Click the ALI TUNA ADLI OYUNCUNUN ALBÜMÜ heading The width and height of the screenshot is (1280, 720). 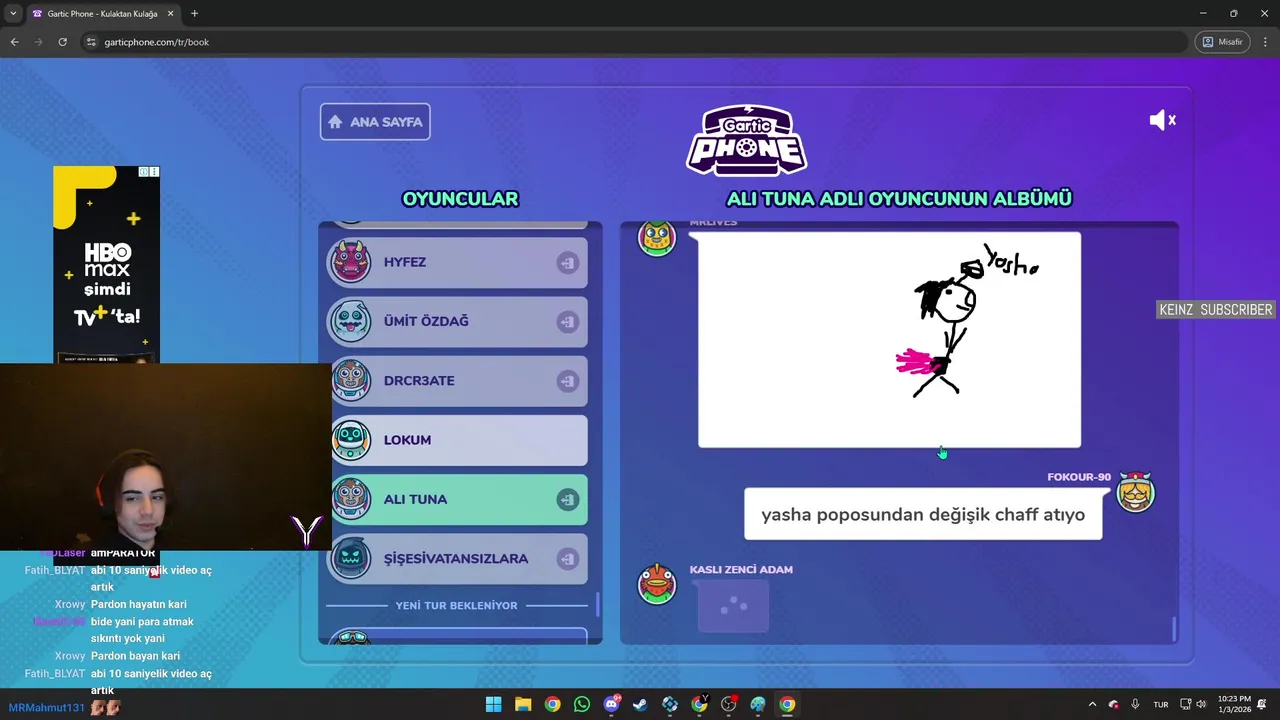pyautogui.click(x=899, y=199)
